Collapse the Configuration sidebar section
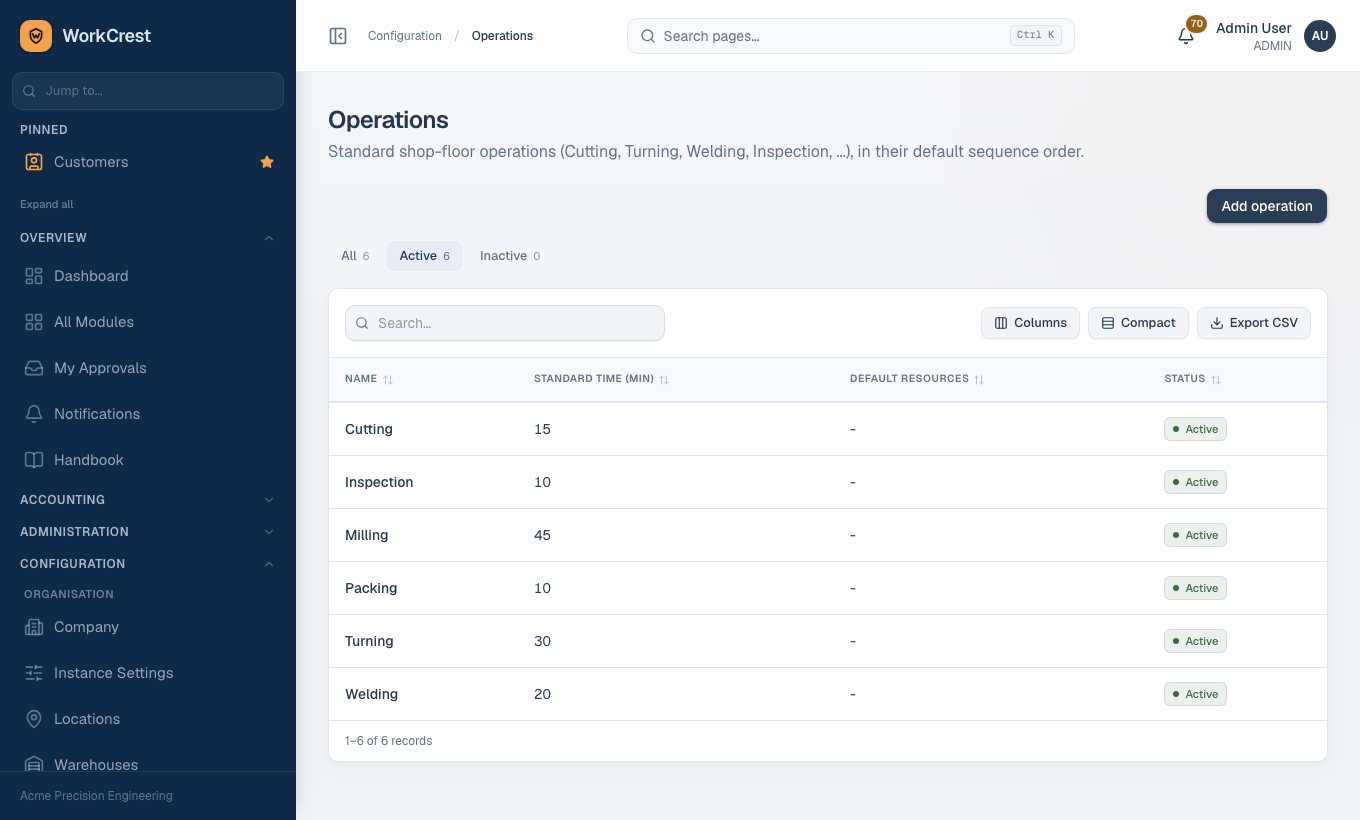The image size is (1360, 820). (x=148, y=564)
